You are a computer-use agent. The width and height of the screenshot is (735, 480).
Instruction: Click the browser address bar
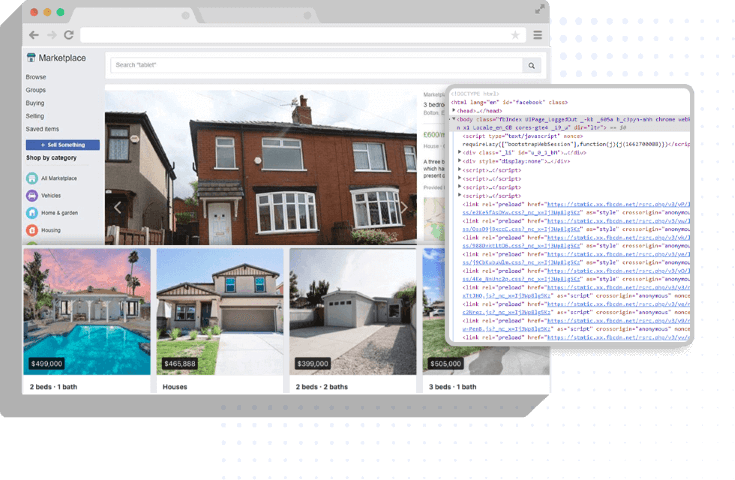(x=302, y=35)
